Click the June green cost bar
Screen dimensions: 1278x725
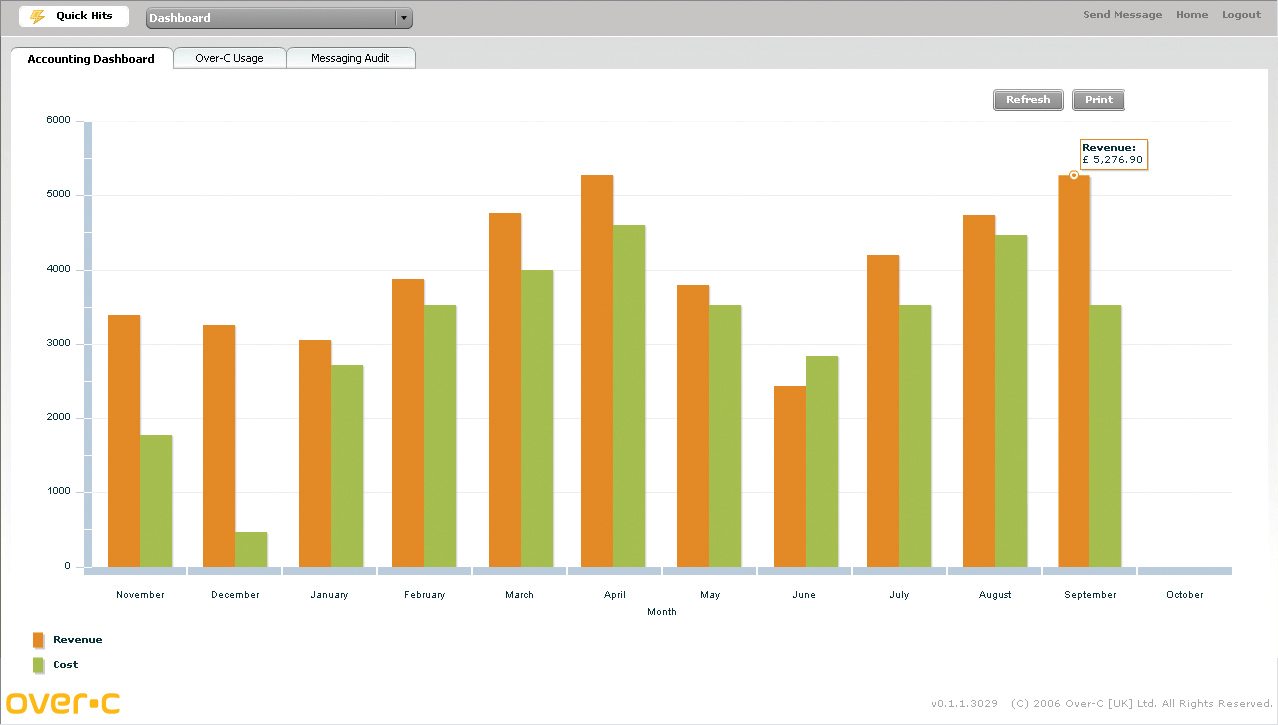tap(822, 461)
